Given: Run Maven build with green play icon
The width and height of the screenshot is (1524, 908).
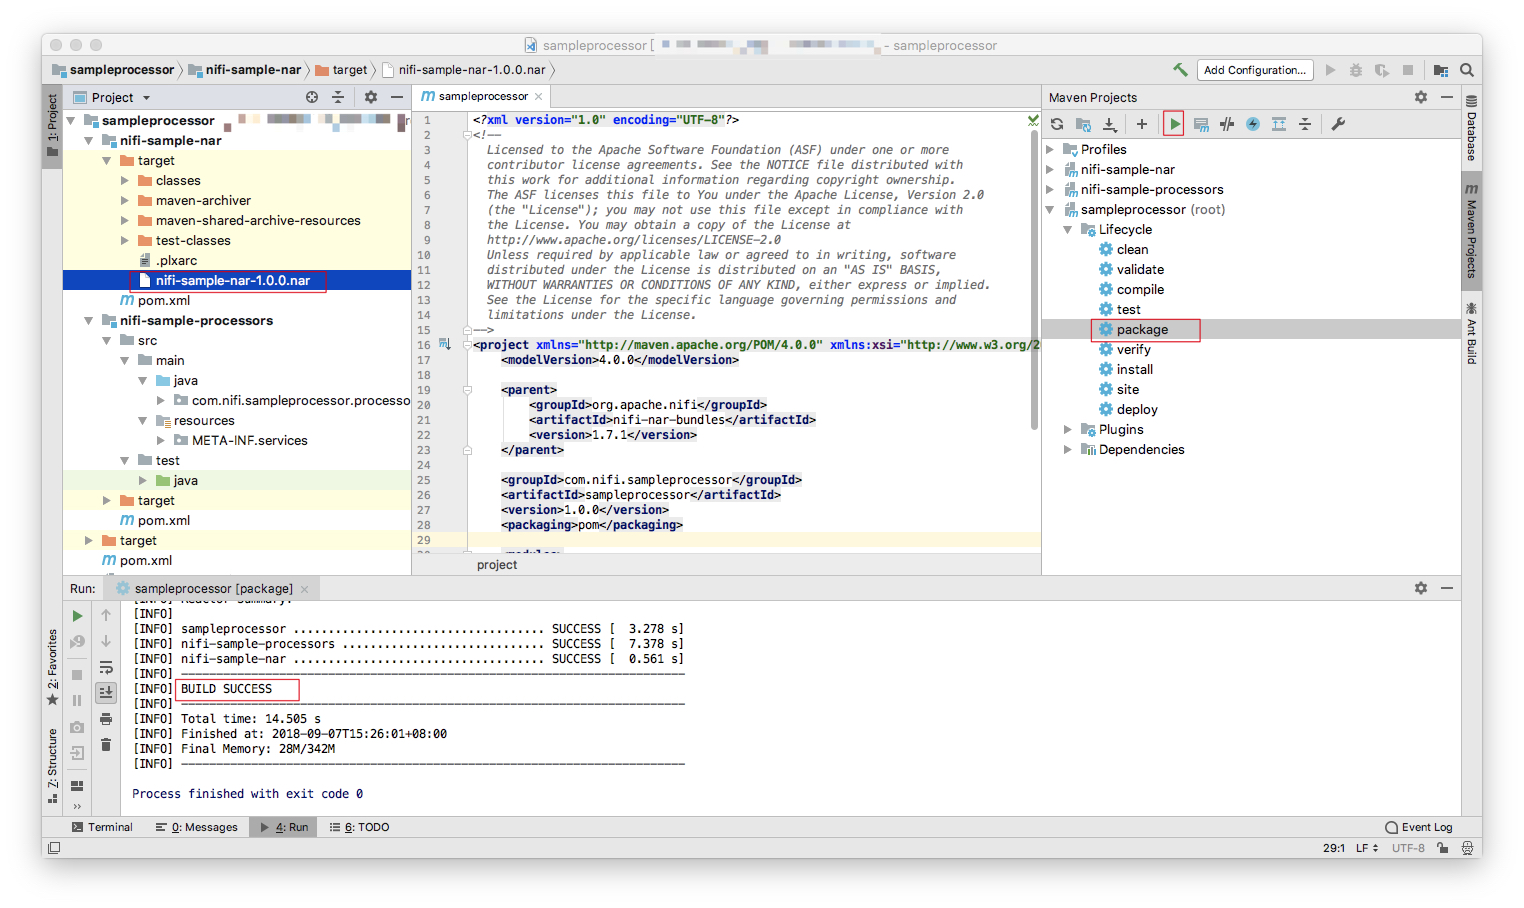Looking at the screenshot, I should 1175,124.
